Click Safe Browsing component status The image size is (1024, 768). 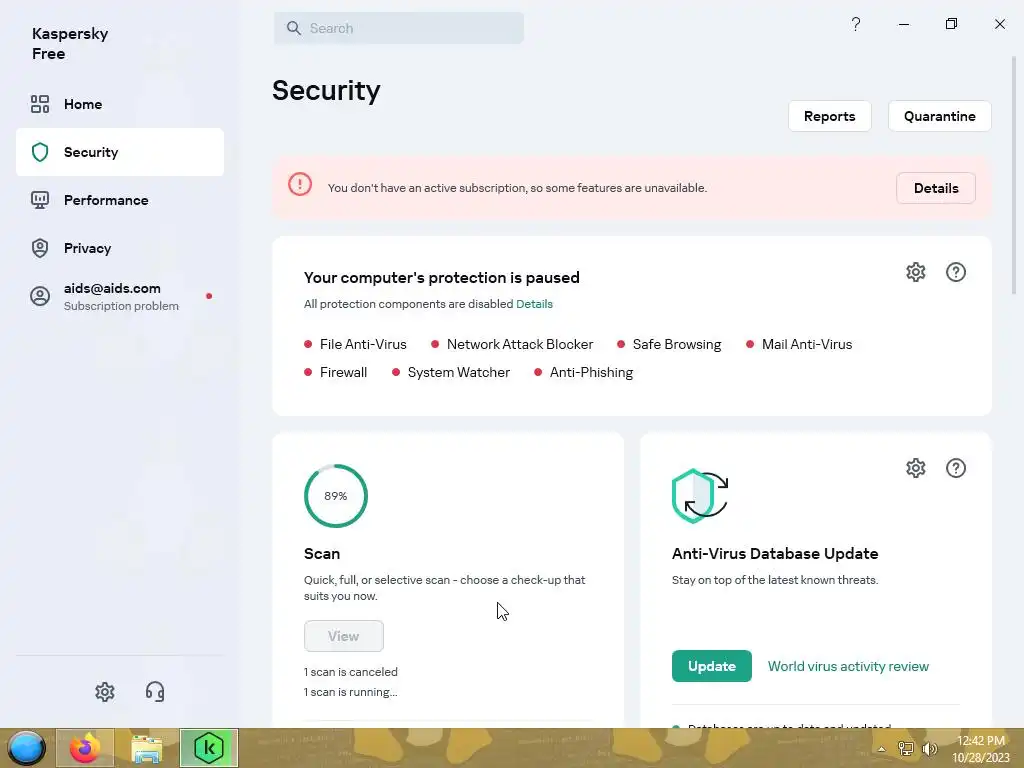pos(669,344)
